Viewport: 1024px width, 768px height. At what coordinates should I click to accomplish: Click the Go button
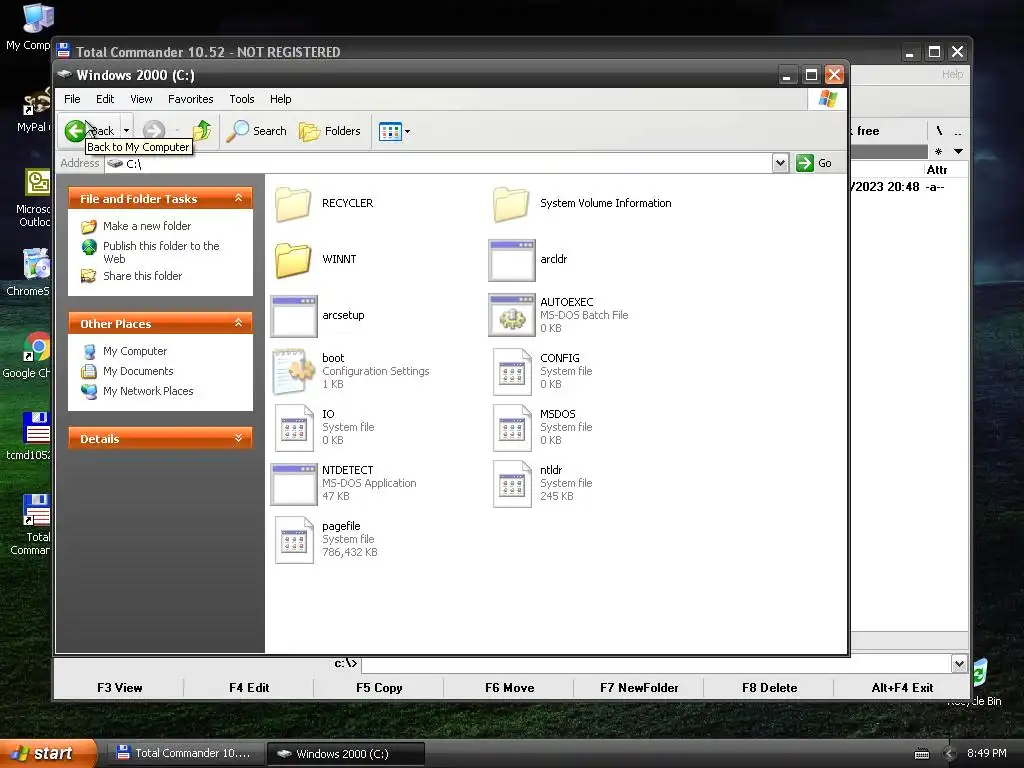[x=814, y=163]
